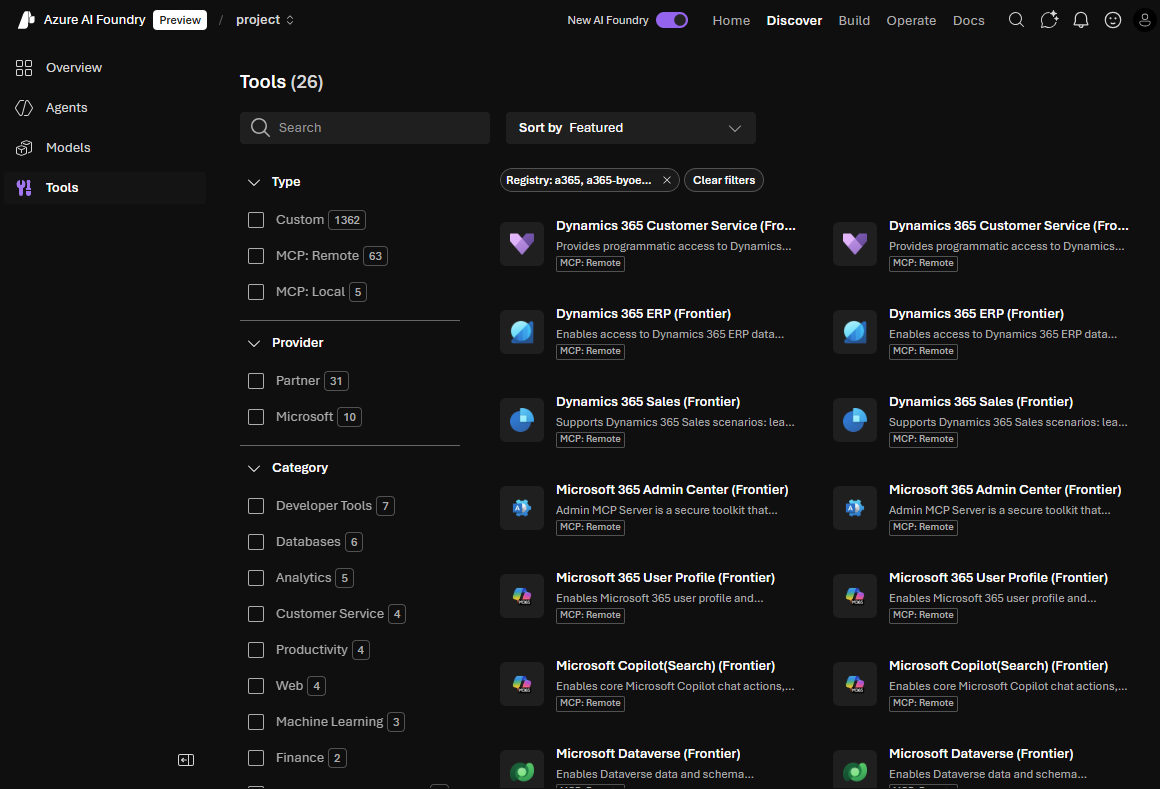Select Models in the left sidebar
The width and height of the screenshot is (1160, 789).
point(68,147)
